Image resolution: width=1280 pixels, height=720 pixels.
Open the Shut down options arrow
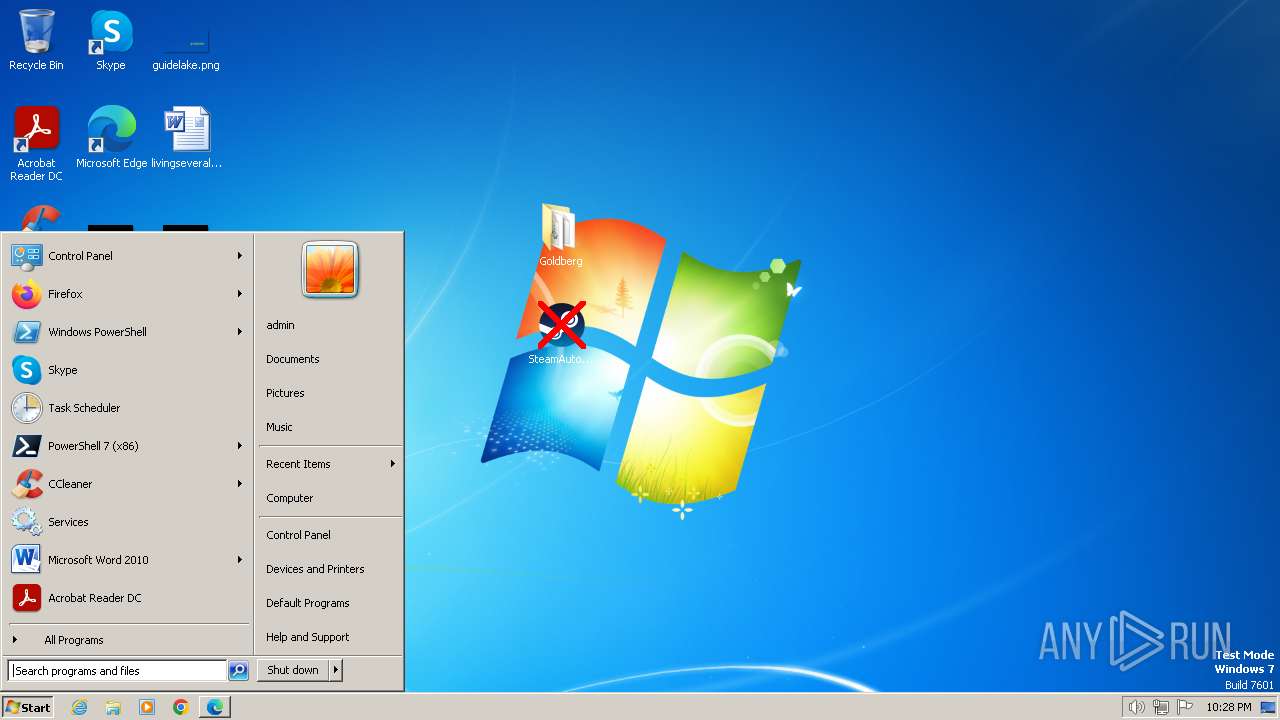tap(336, 670)
